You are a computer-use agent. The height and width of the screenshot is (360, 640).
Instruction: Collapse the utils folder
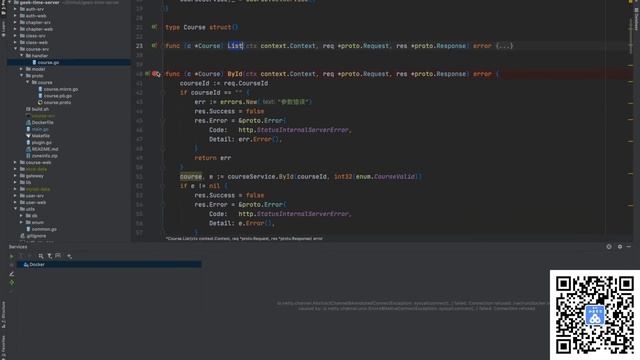point(15,209)
